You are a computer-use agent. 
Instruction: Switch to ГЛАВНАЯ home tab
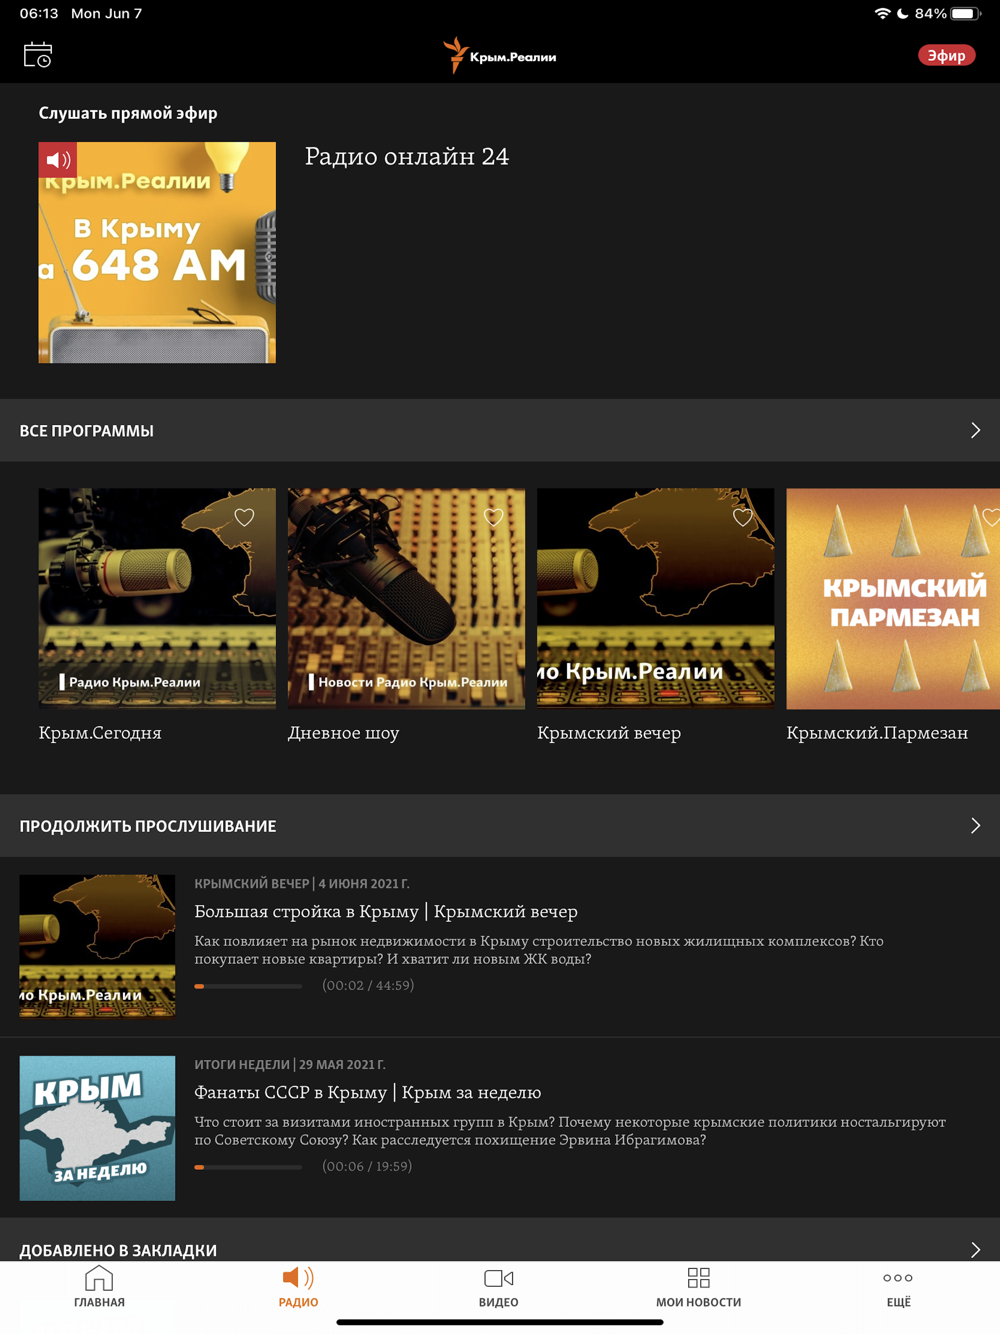99,1287
